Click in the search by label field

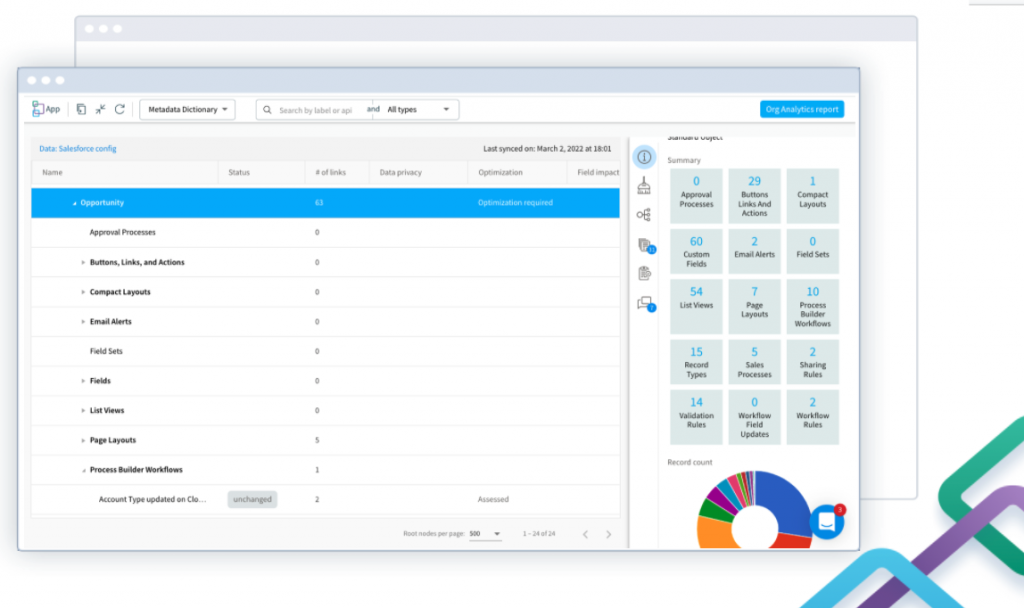point(315,109)
